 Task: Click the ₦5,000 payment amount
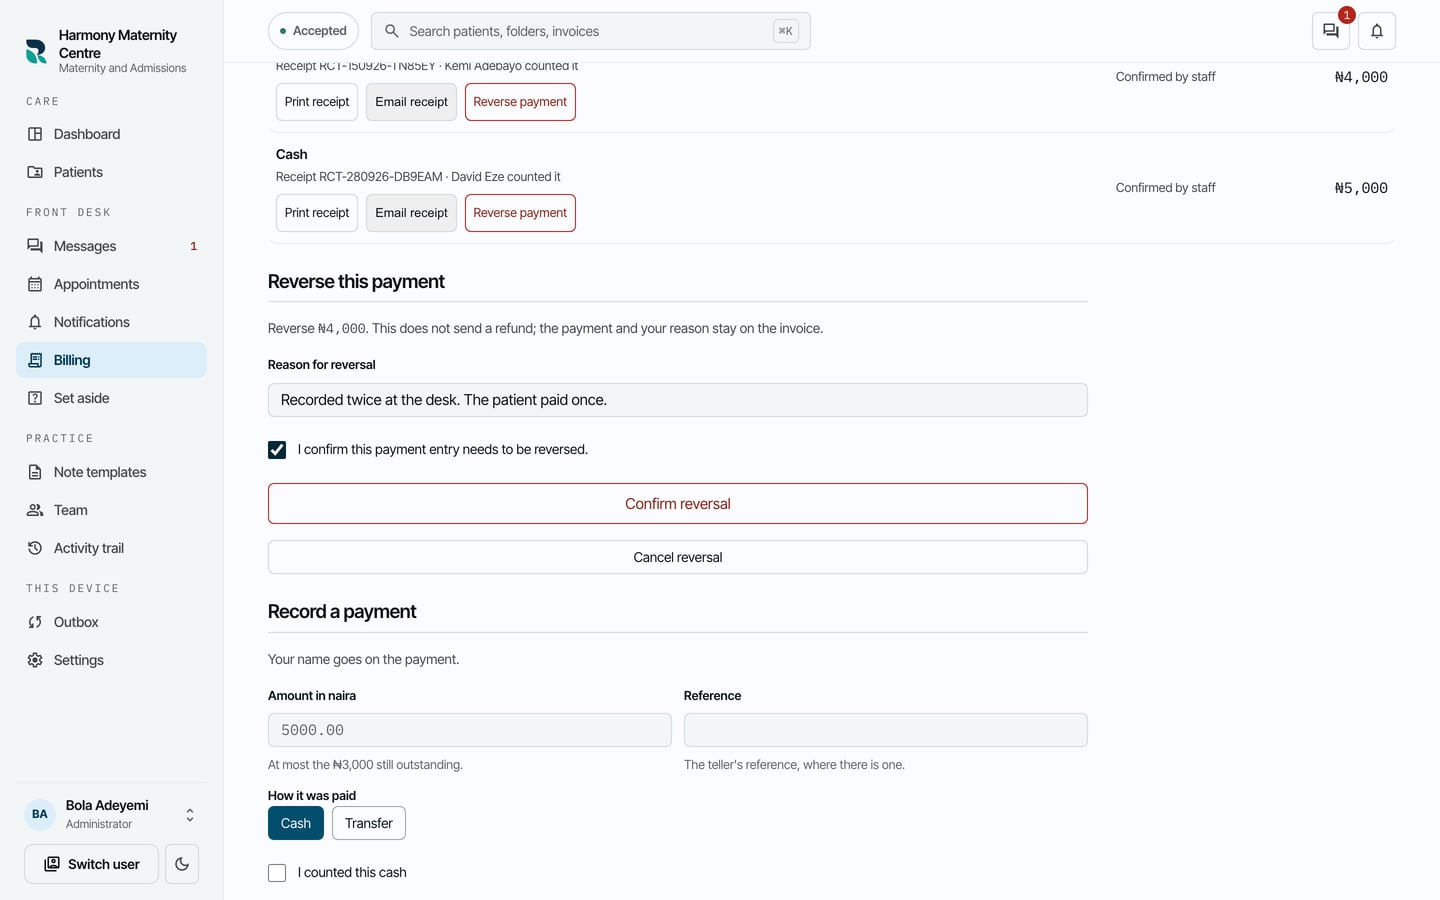[1361, 188]
